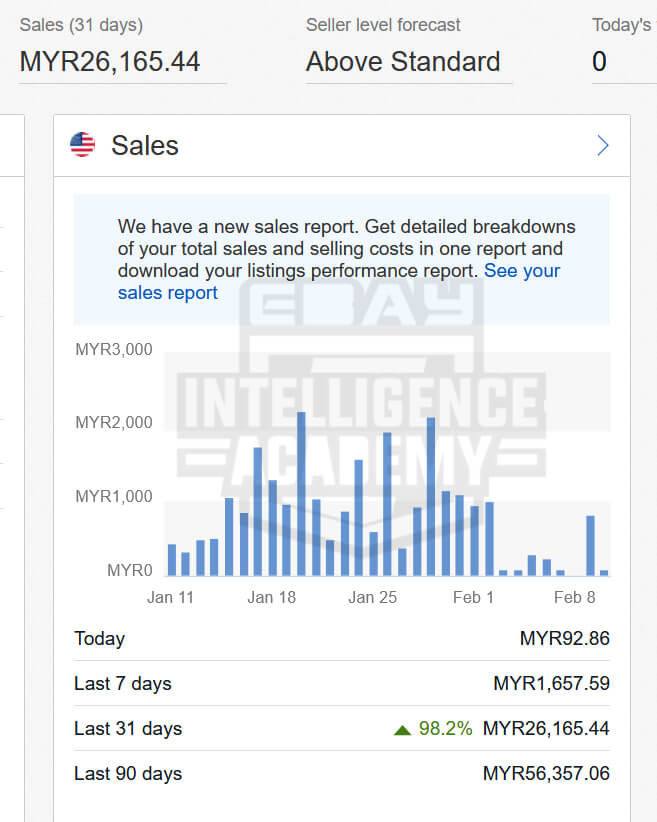Viewport: 657px width, 822px height.
Task: Click the Last 90 days amount MYR56,357.06
Action: (x=546, y=774)
